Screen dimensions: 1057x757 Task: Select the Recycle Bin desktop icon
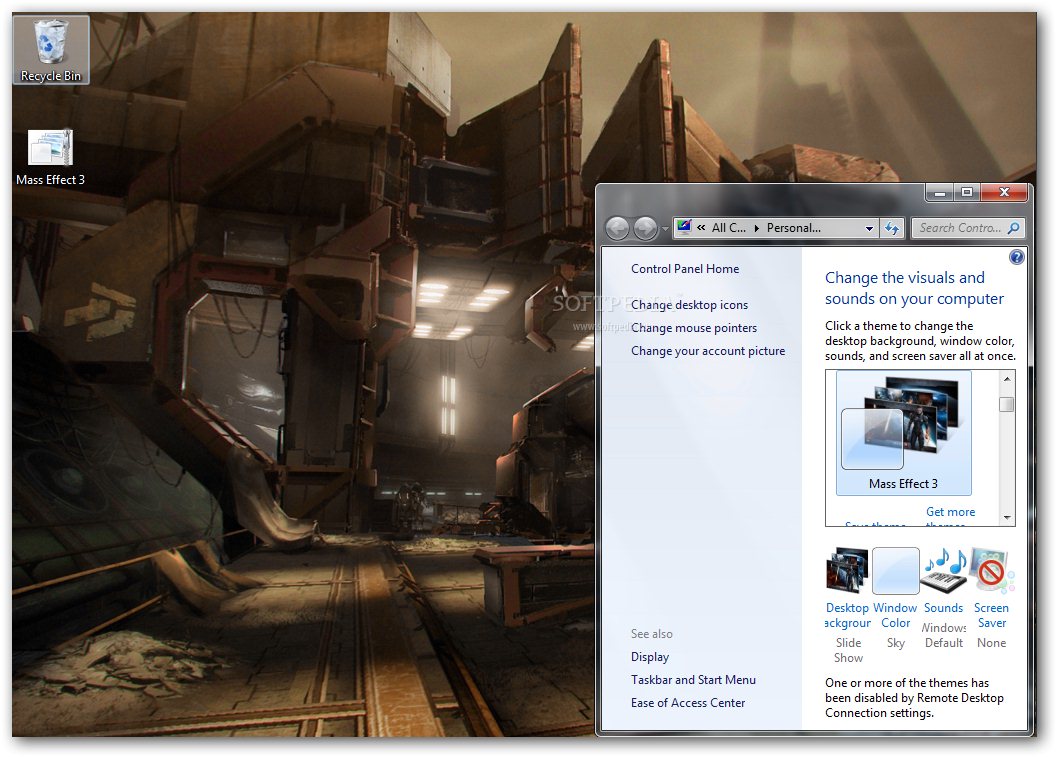(x=51, y=50)
